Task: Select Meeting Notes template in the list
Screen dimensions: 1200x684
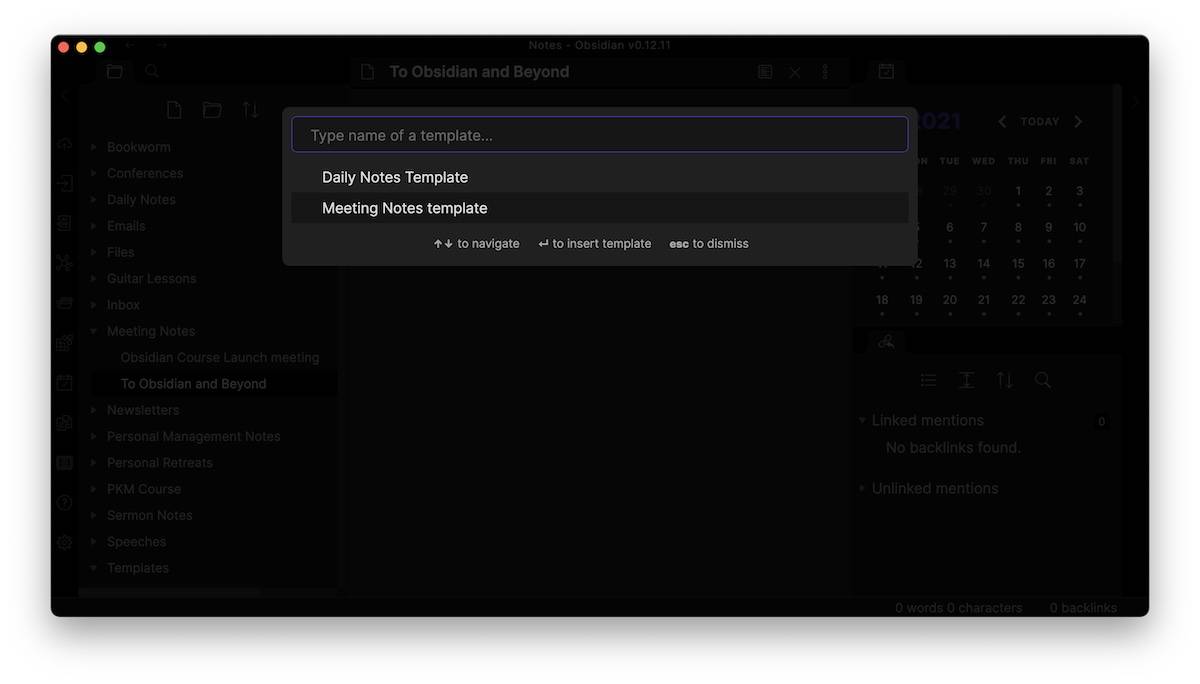Action: pyautogui.click(x=600, y=208)
